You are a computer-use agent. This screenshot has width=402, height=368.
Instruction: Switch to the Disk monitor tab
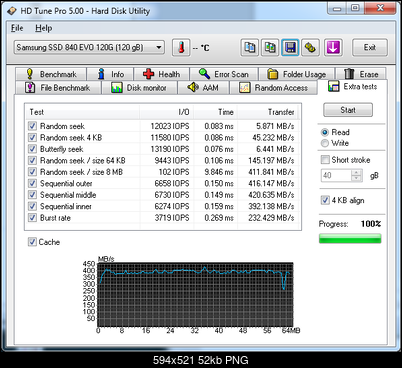click(x=139, y=88)
